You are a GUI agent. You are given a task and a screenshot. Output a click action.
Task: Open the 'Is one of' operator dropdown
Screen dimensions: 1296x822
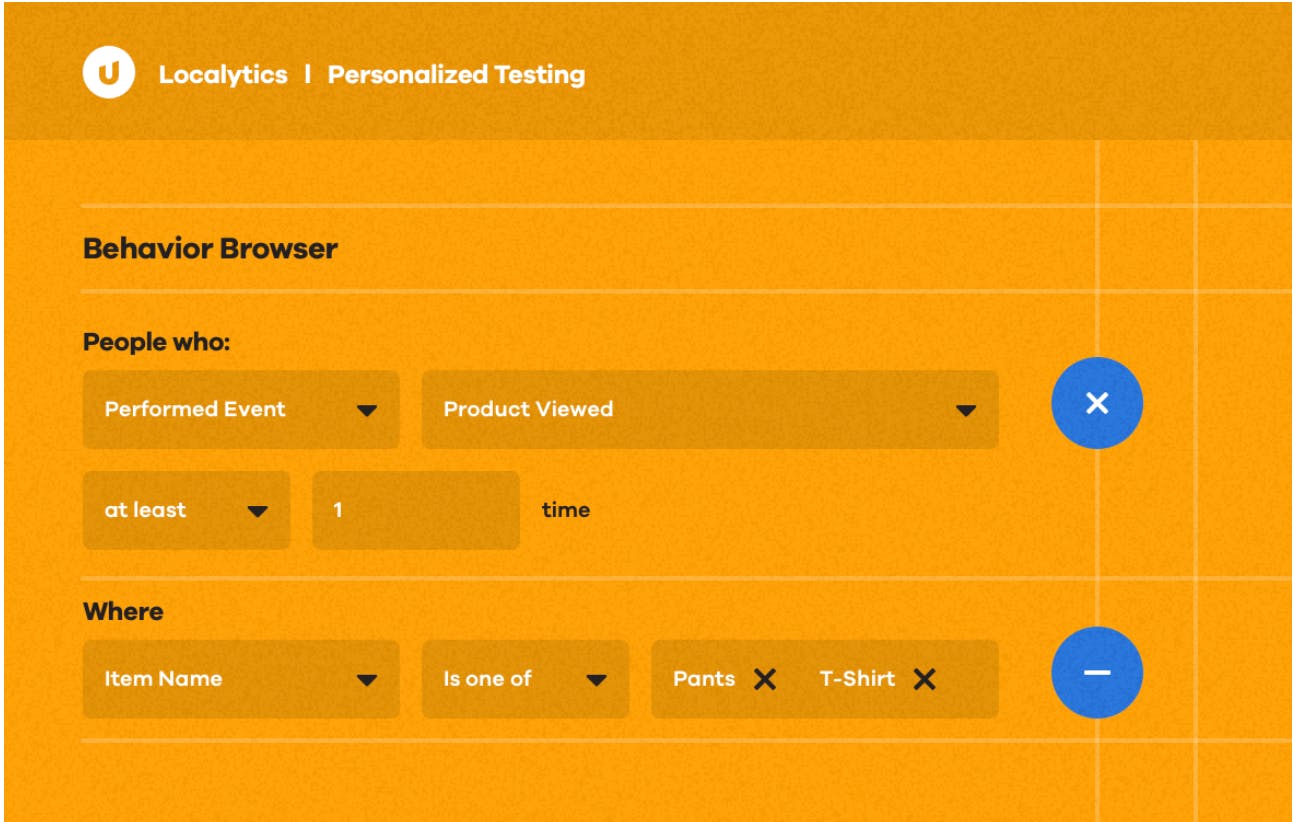pos(525,679)
